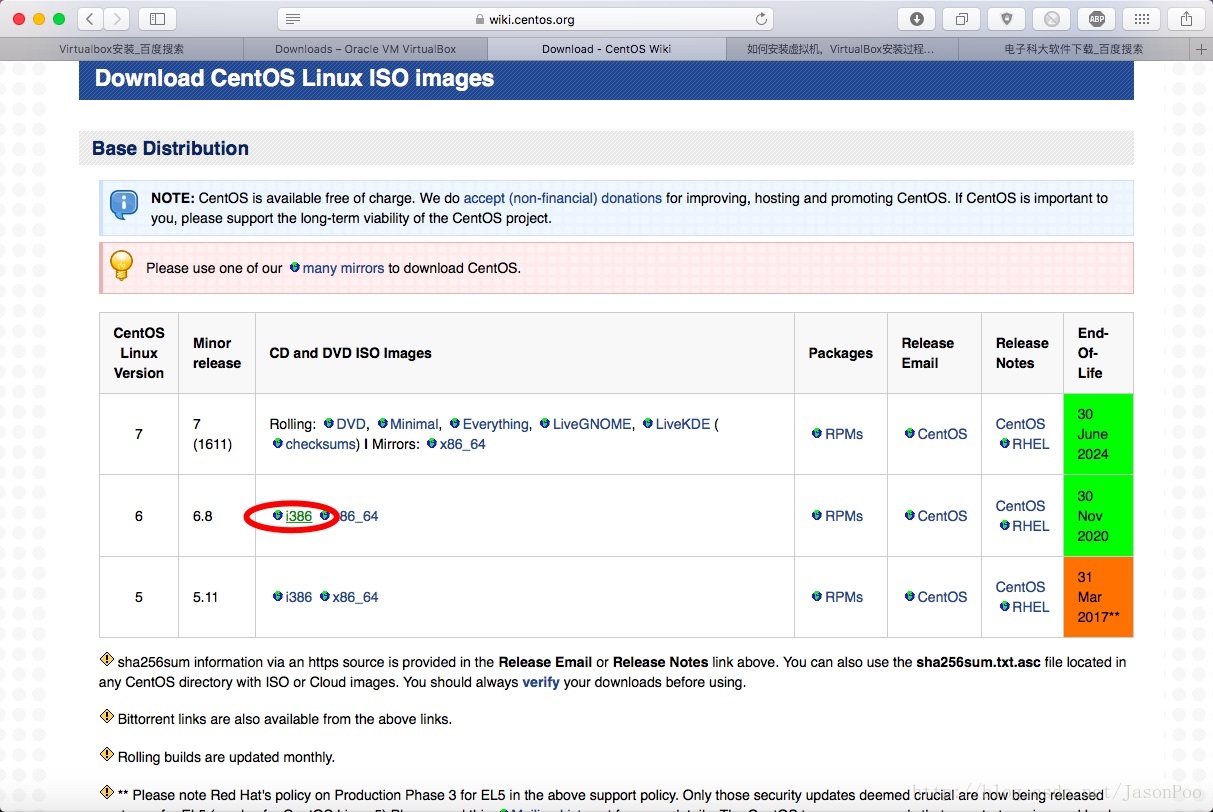Open CentOS release notes for version 6
The width and height of the screenshot is (1213, 812).
tap(1020, 506)
